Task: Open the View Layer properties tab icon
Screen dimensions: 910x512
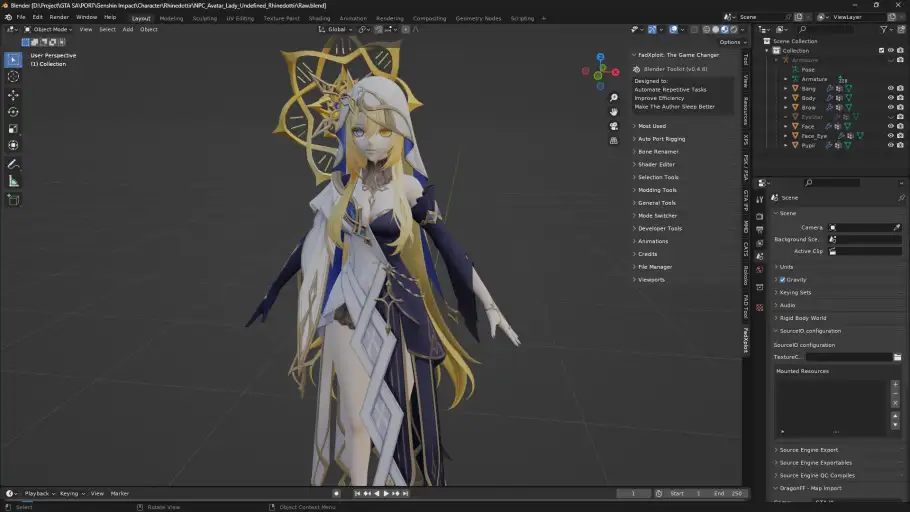Action: click(x=760, y=243)
